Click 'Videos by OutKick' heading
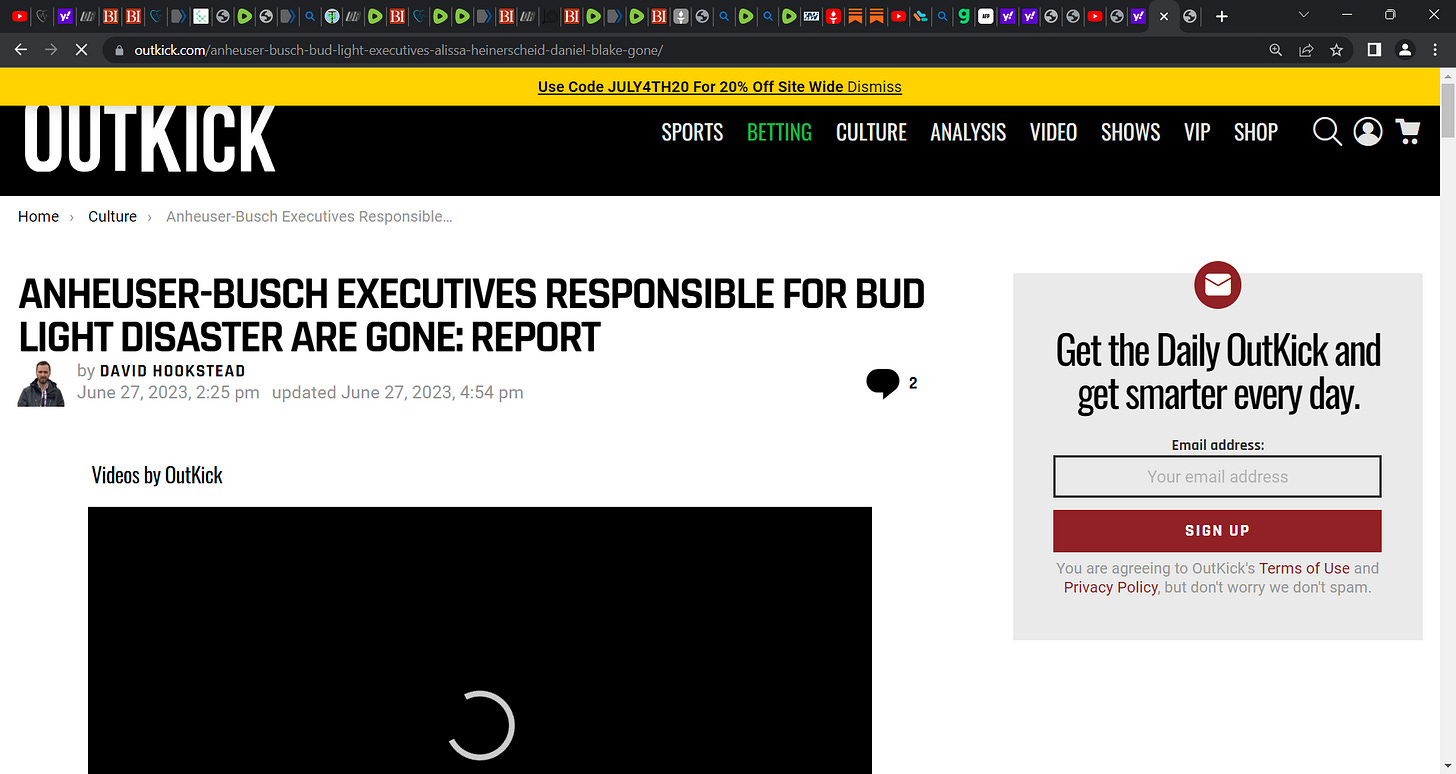The height and width of the screenshot is (774, 1456). (x=157, y=475)
